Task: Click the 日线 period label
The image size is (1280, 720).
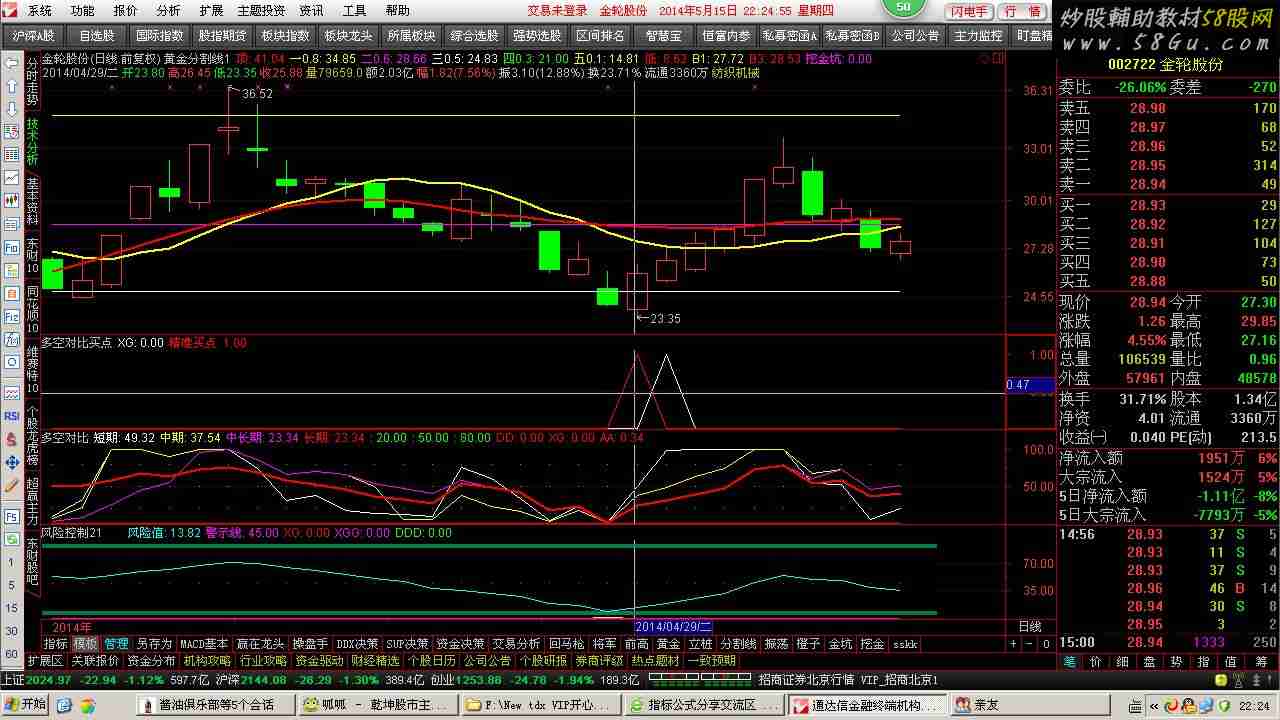Action: pos(1029,626)
